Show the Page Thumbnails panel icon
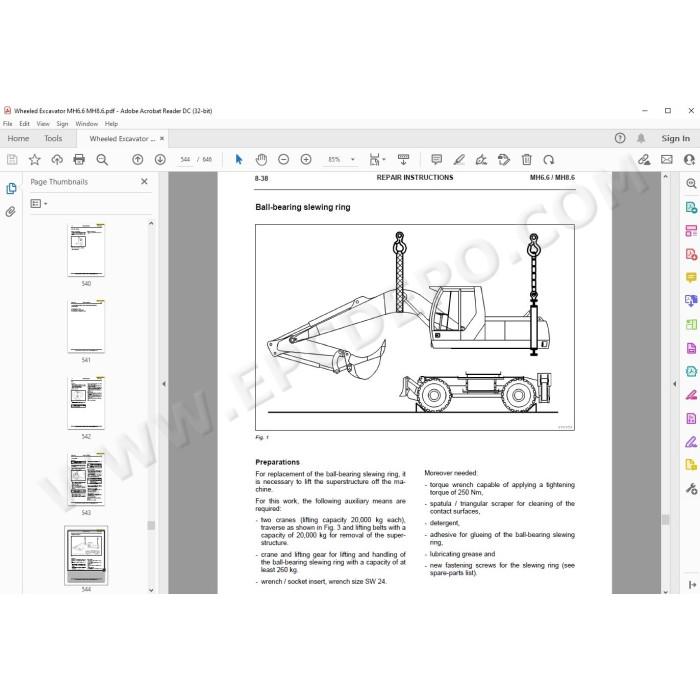Screen dimensions: 700x700 11,188
